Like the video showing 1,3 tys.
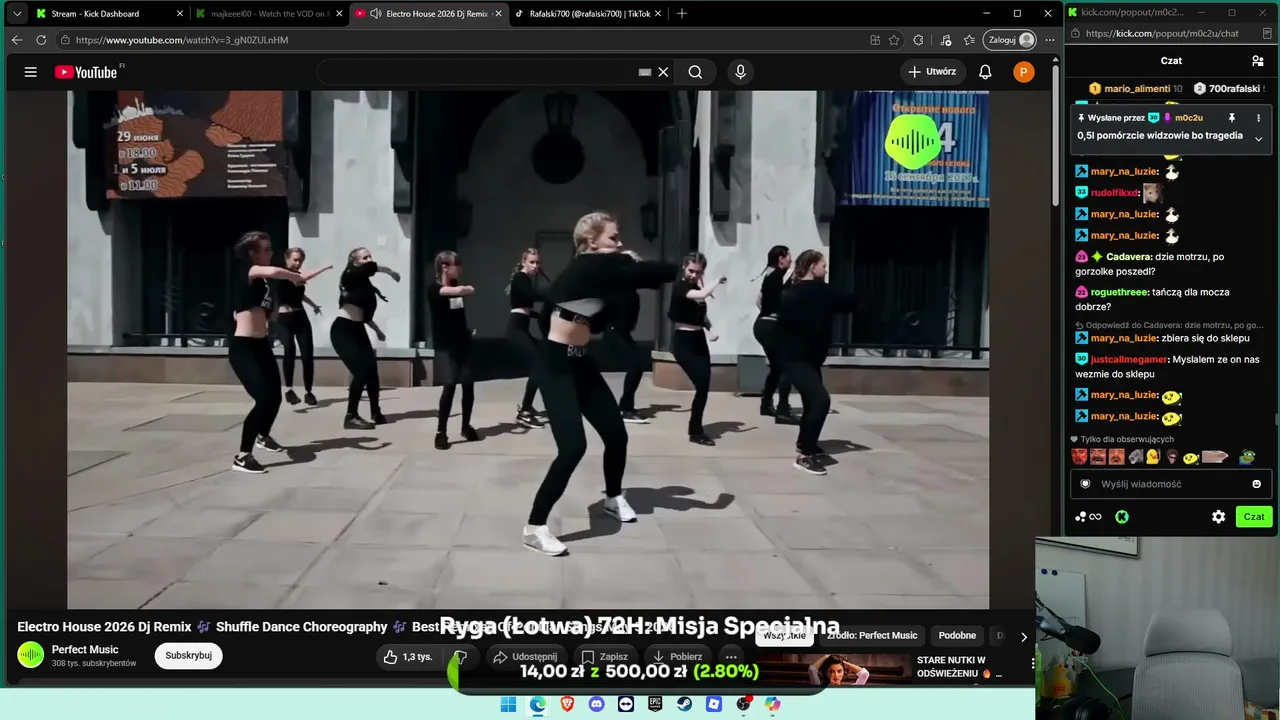Screen dimensions: 1280x720 pyautogui.click(x=408, y=657)
